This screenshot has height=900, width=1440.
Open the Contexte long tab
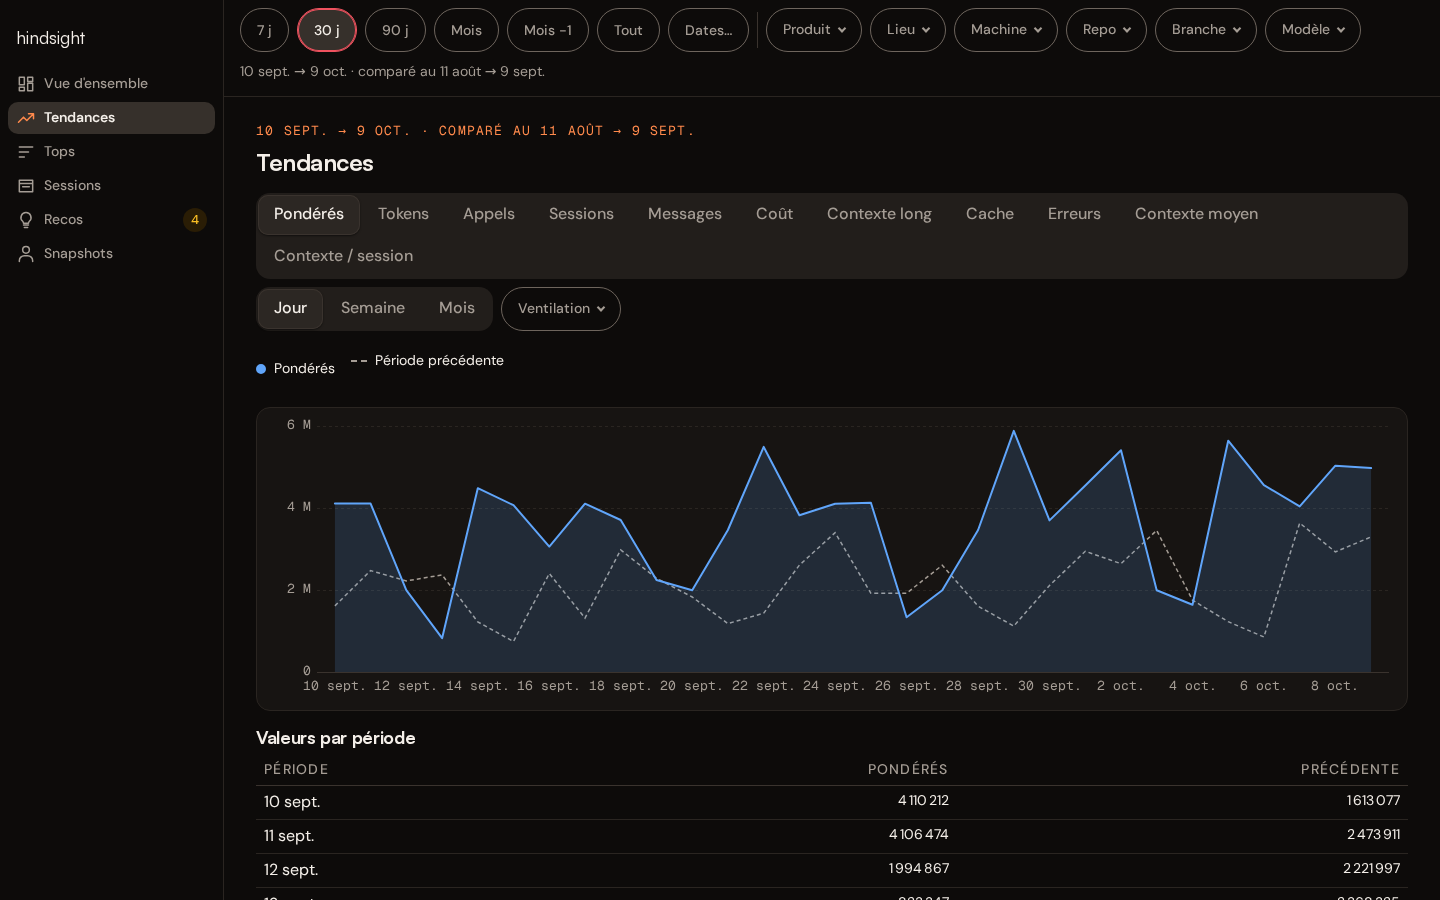879,214
